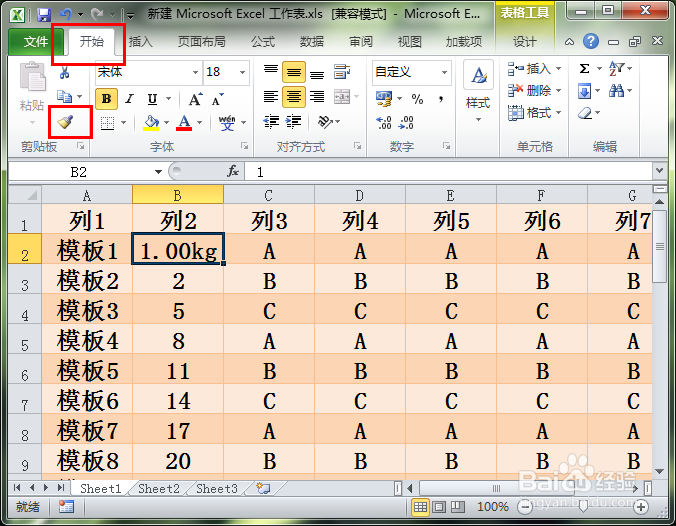The height and width of the screenshot is (526, 676).
Task: Bottom-align cell contents
Action: (317, 73)
